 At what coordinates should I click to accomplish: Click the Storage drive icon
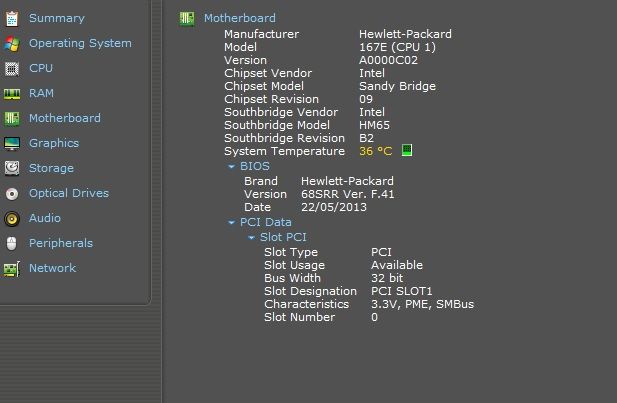[12, 168]
